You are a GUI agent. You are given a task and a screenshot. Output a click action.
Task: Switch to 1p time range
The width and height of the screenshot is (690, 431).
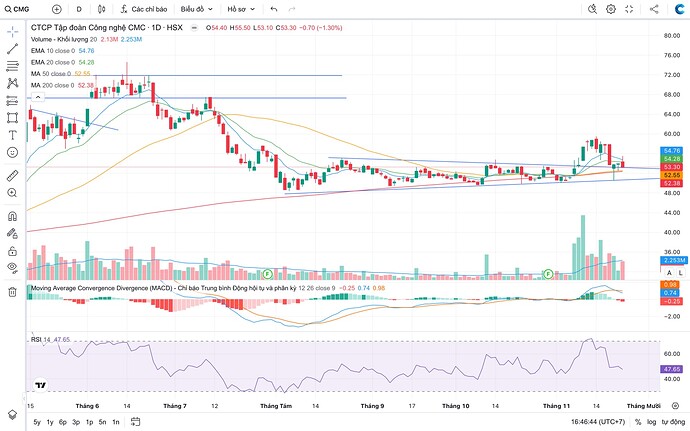[x=89, y=422]
